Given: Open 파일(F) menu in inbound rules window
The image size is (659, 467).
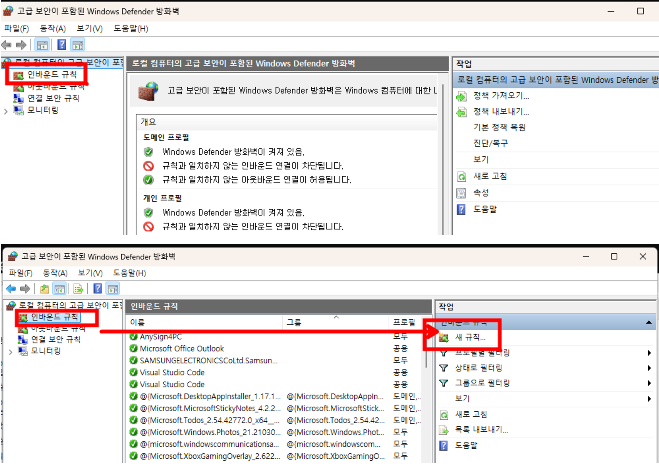Looking at the screenshot, I should click(x=20, y=273).
